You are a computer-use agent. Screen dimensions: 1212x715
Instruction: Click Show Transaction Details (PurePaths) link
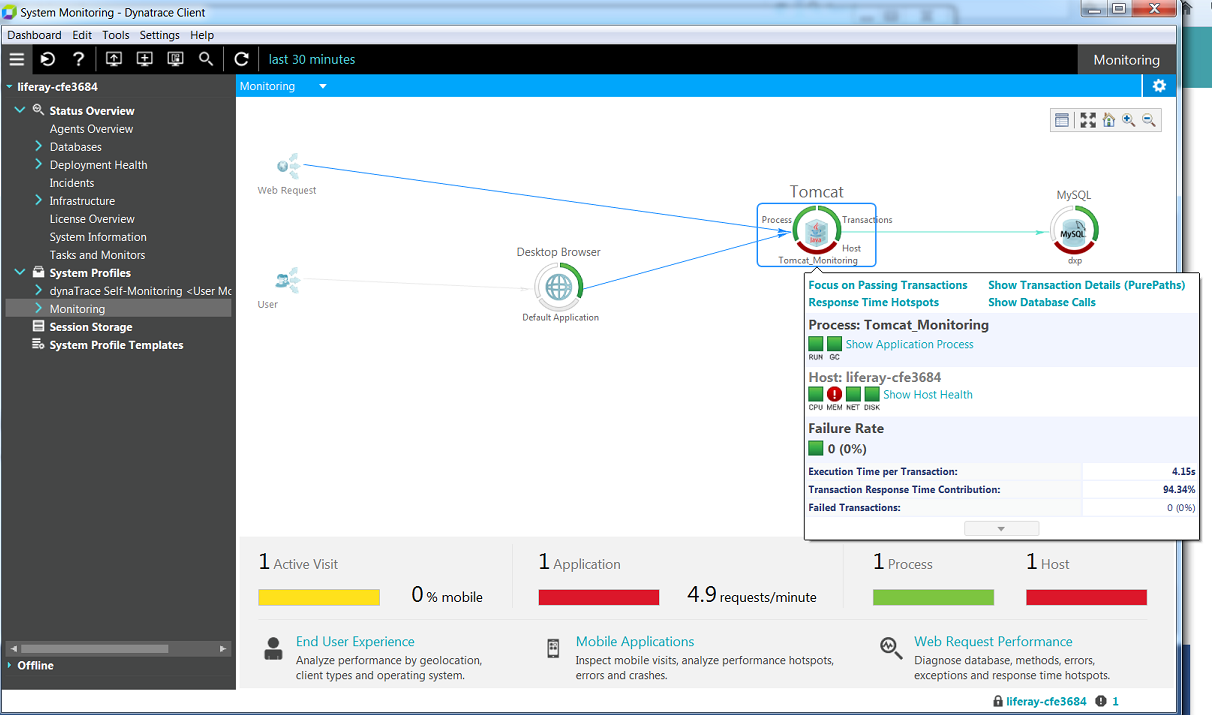pos(1086,285)
